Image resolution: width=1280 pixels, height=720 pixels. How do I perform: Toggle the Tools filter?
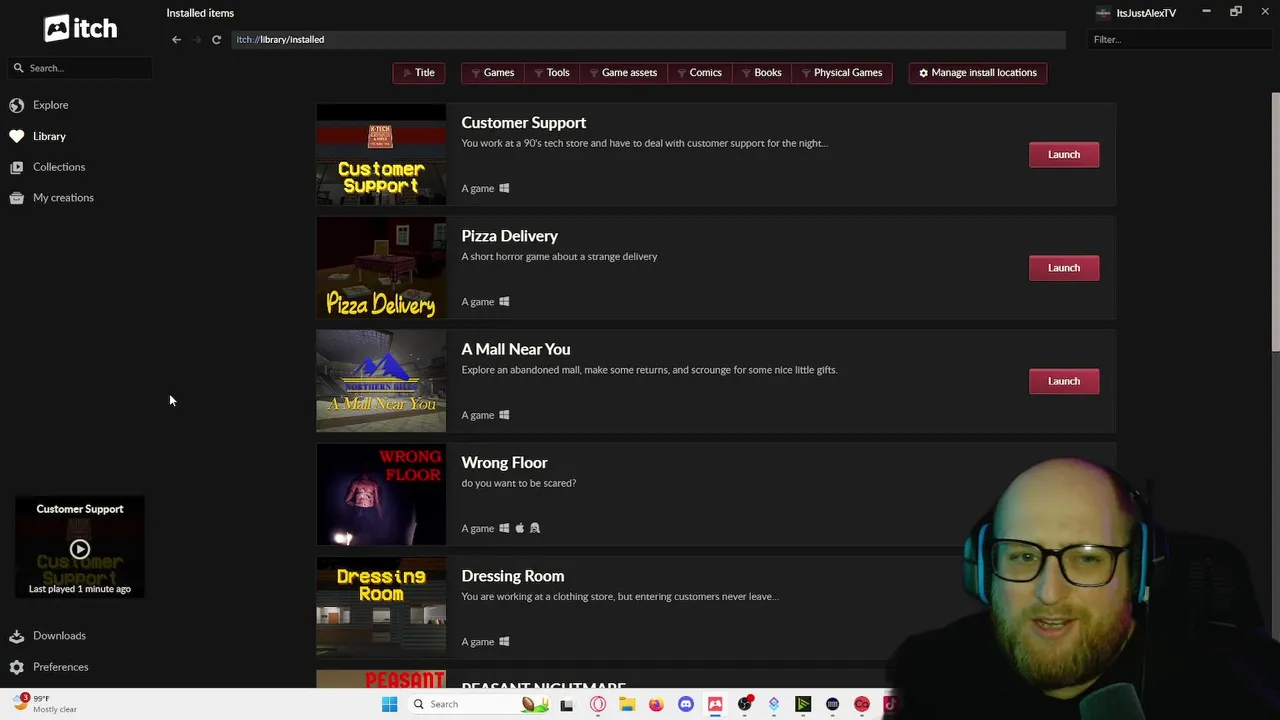(551, 73)
